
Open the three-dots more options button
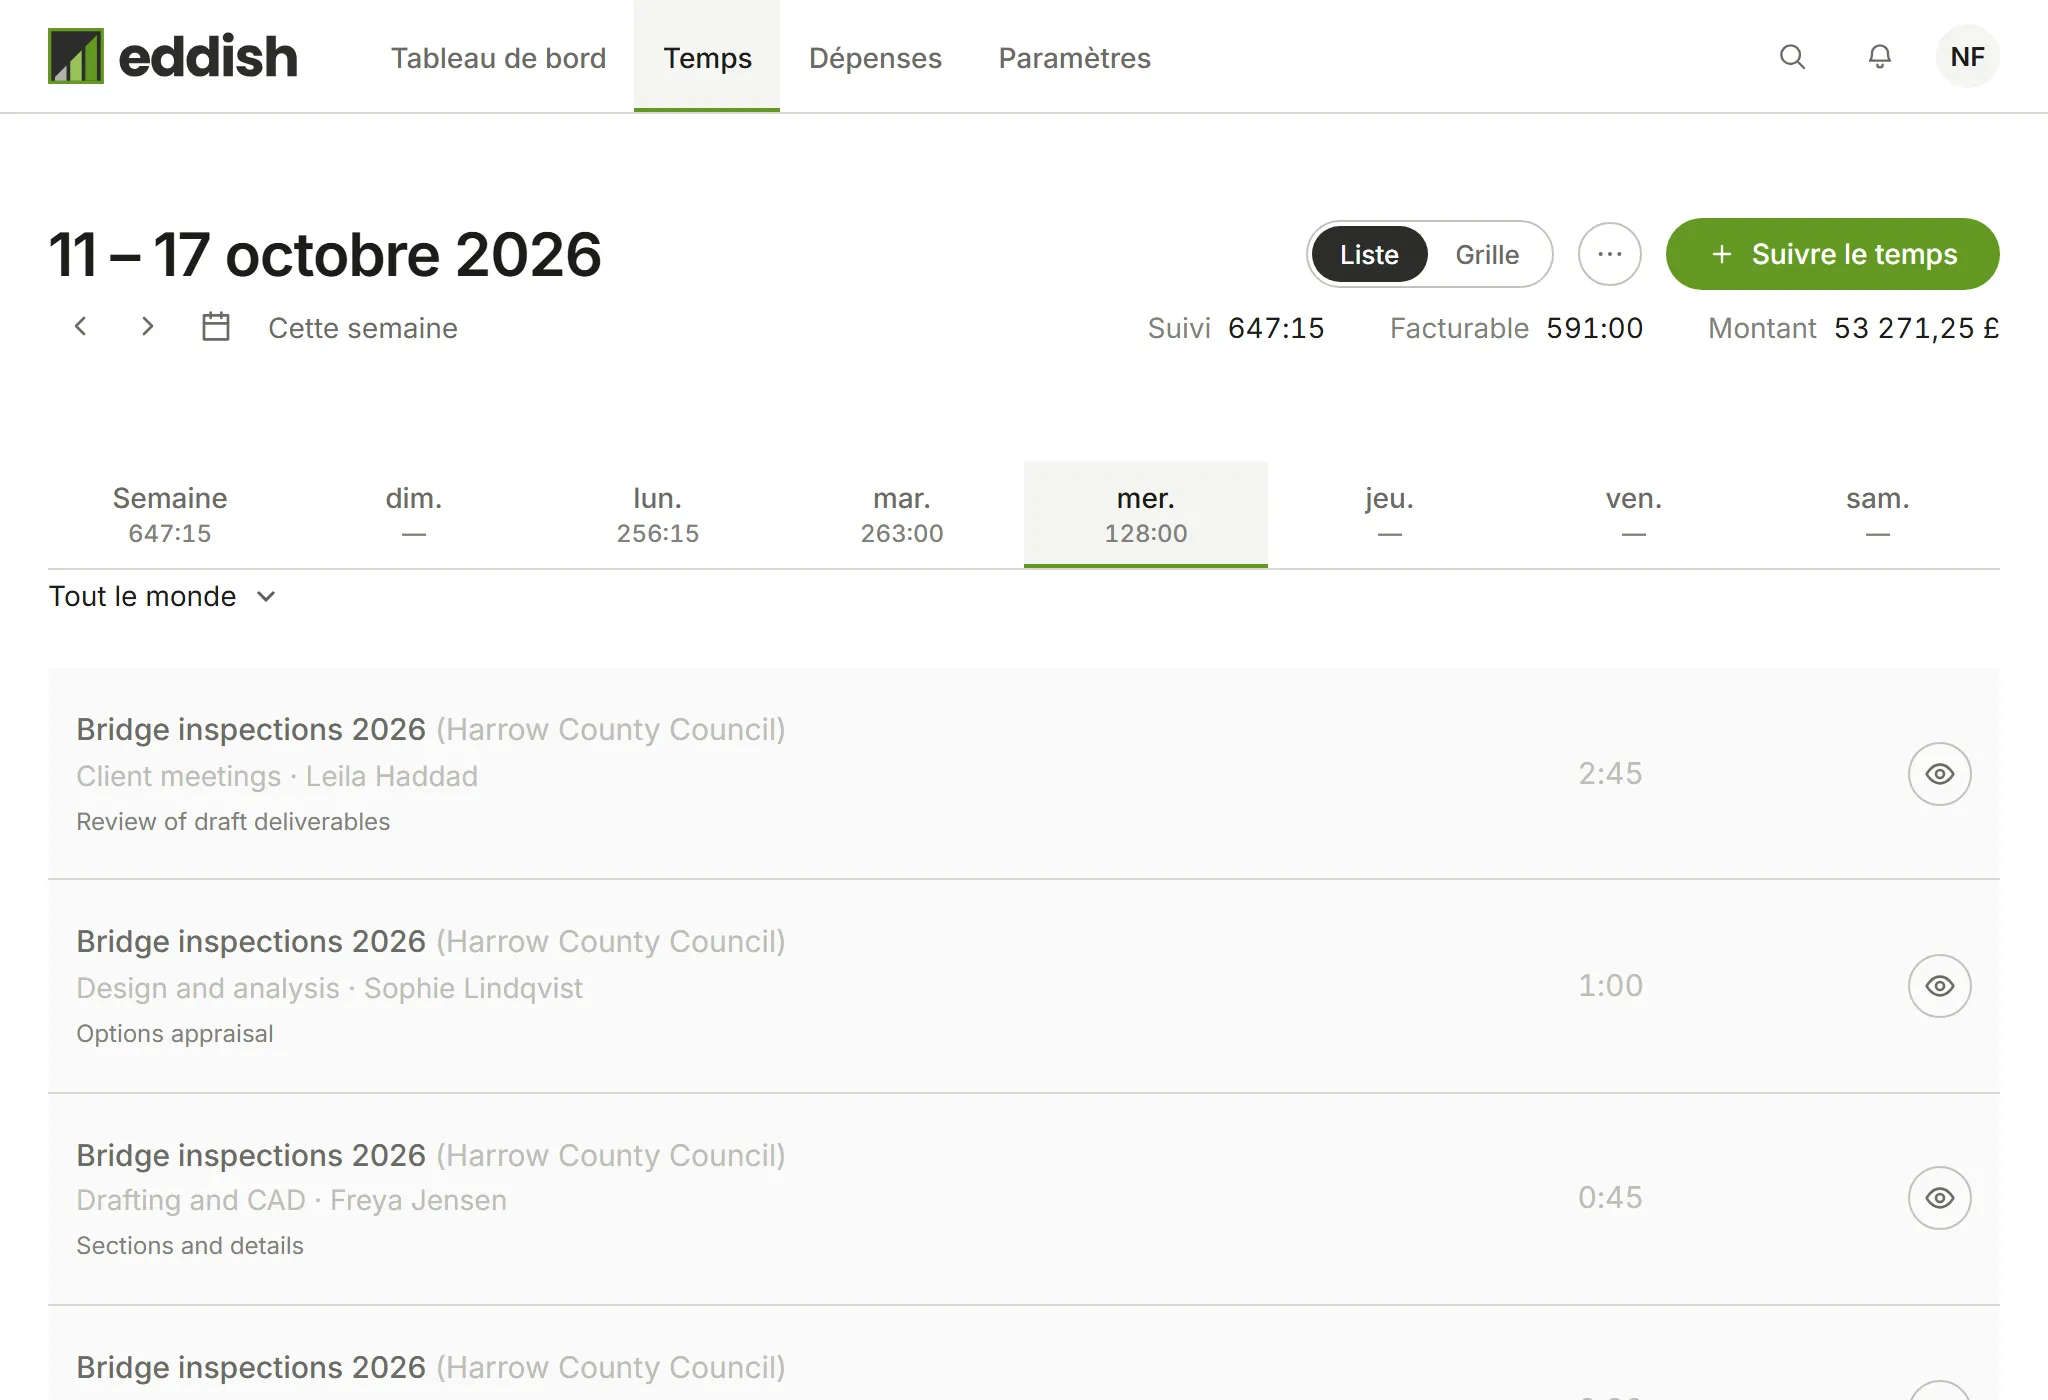[1609, 254]
